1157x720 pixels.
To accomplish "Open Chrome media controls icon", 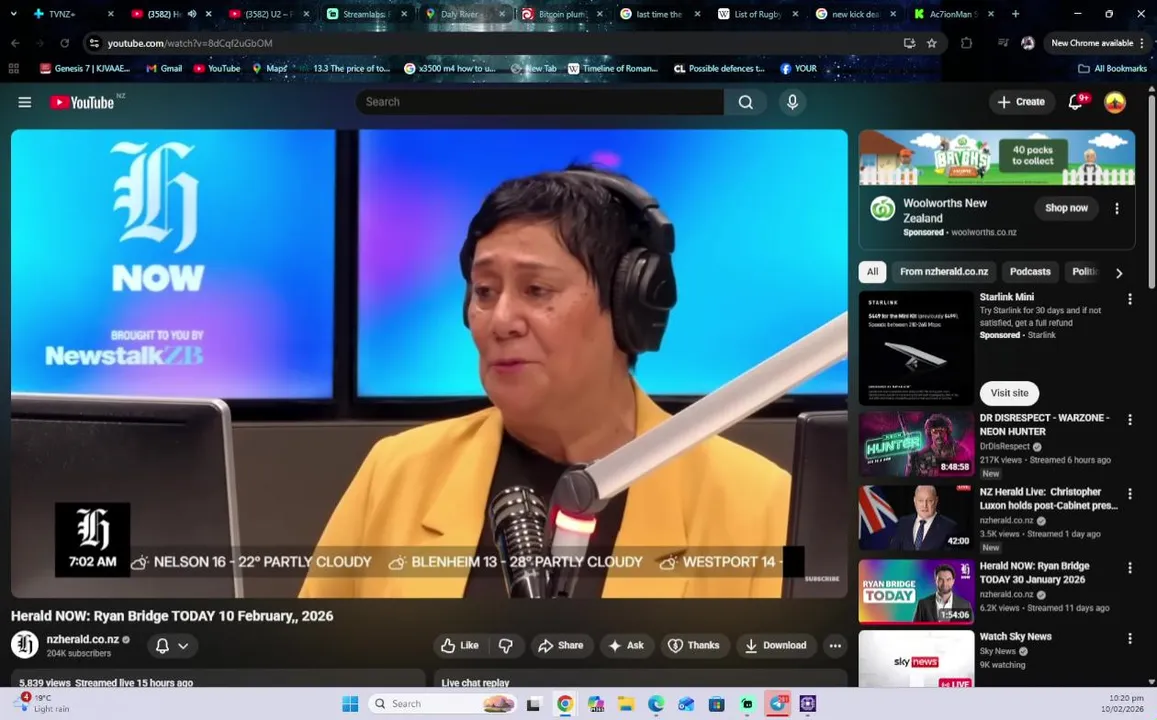I will tap(1003, 44).
